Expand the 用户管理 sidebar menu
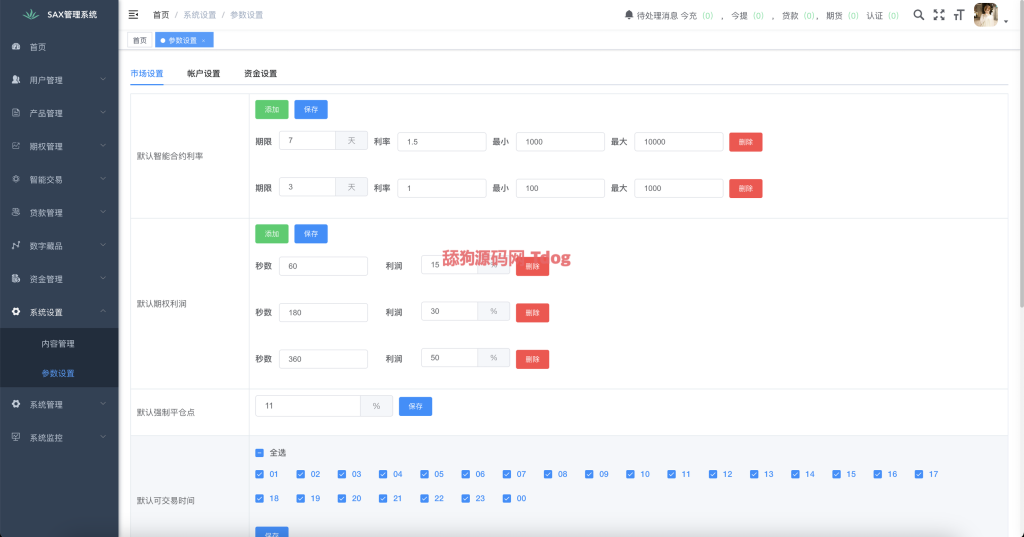 (x=59, y=80)
